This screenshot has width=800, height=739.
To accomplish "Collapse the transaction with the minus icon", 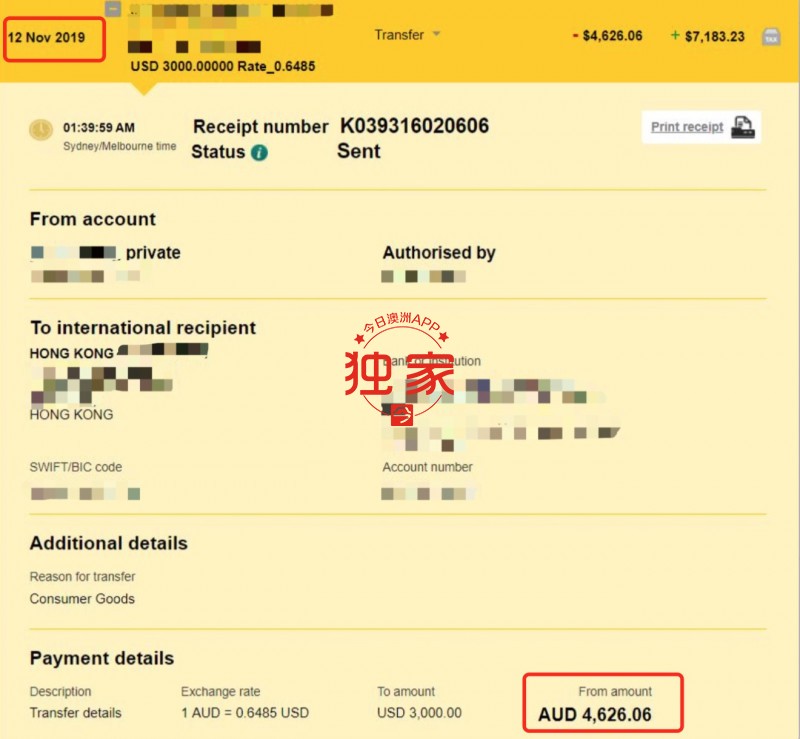I will 113,8.
